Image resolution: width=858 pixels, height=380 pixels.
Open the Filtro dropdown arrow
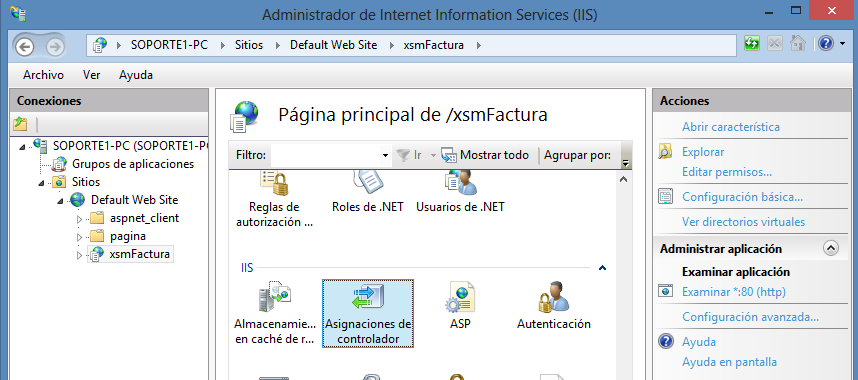click(x=385, y=156)
